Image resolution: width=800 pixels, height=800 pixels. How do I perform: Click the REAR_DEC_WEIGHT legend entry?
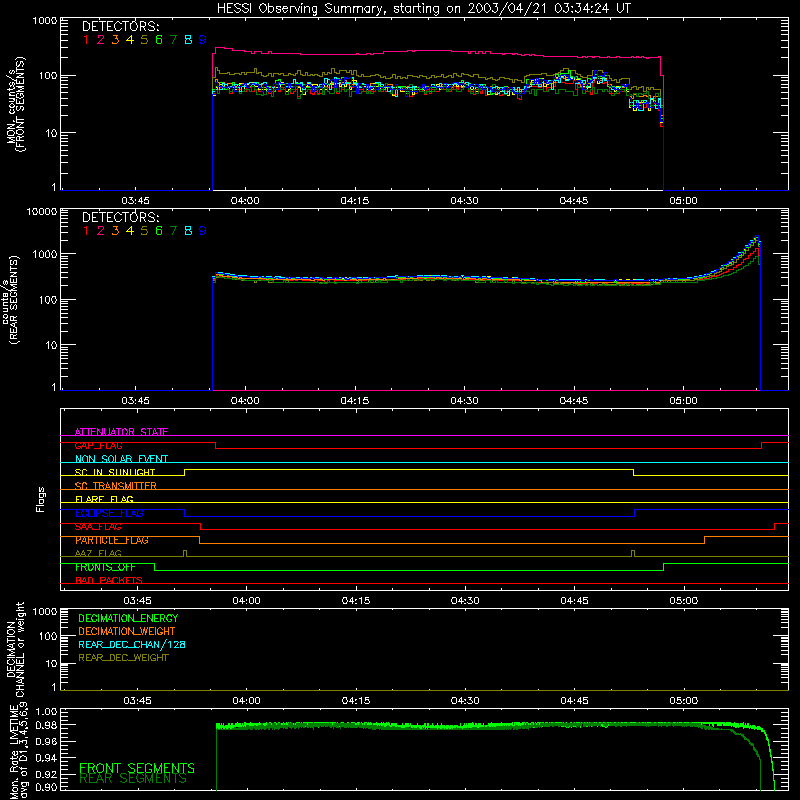(123, 658)
